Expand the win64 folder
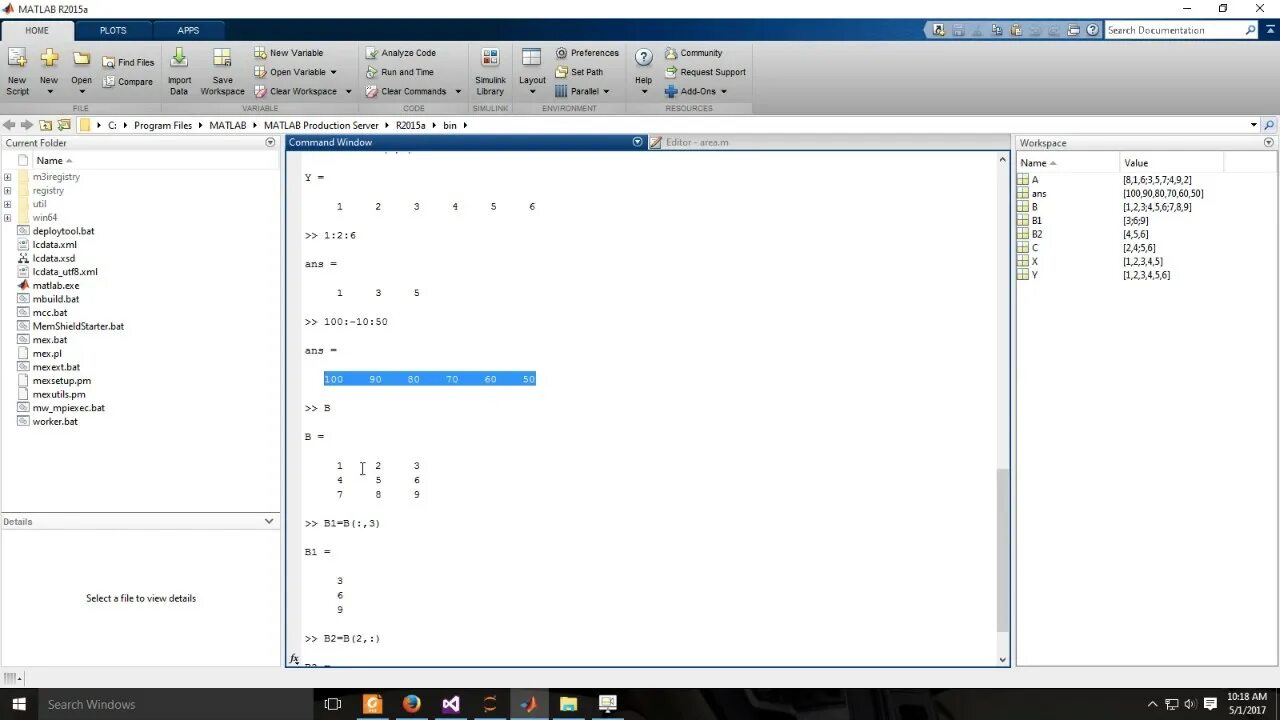1280x720 pixels. click(8, 217)
